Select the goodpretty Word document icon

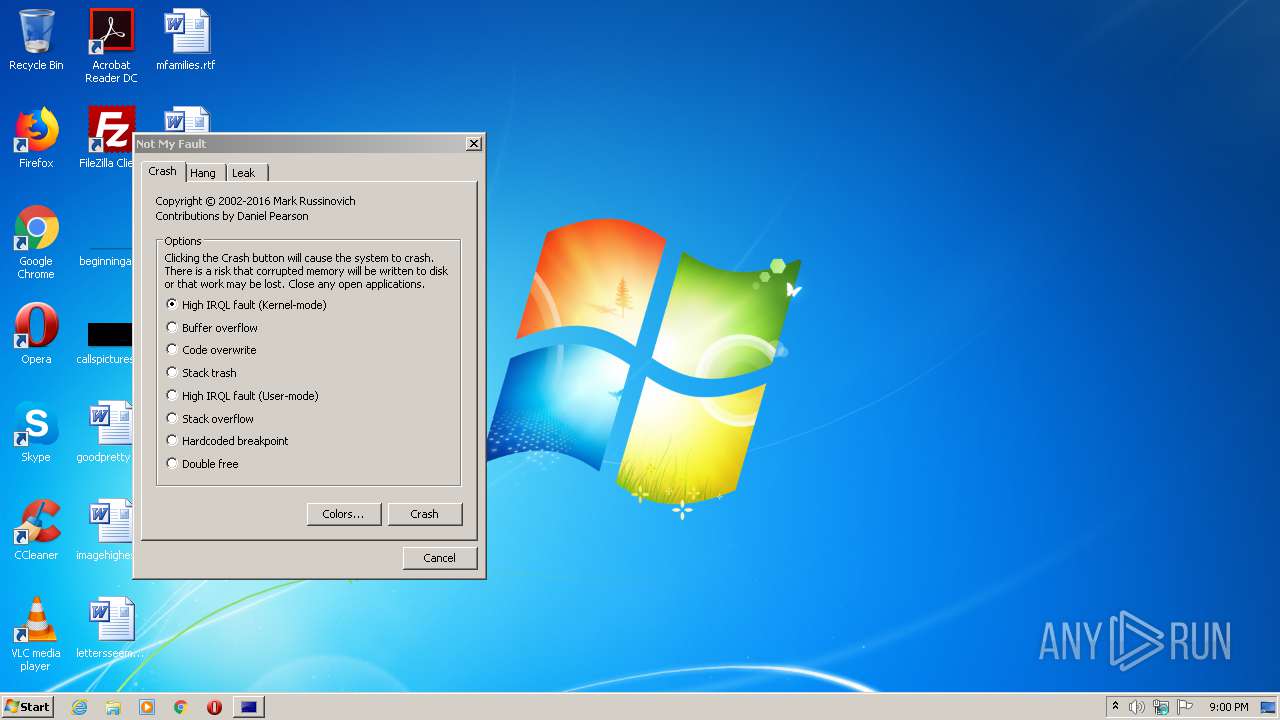pos(106,432)
